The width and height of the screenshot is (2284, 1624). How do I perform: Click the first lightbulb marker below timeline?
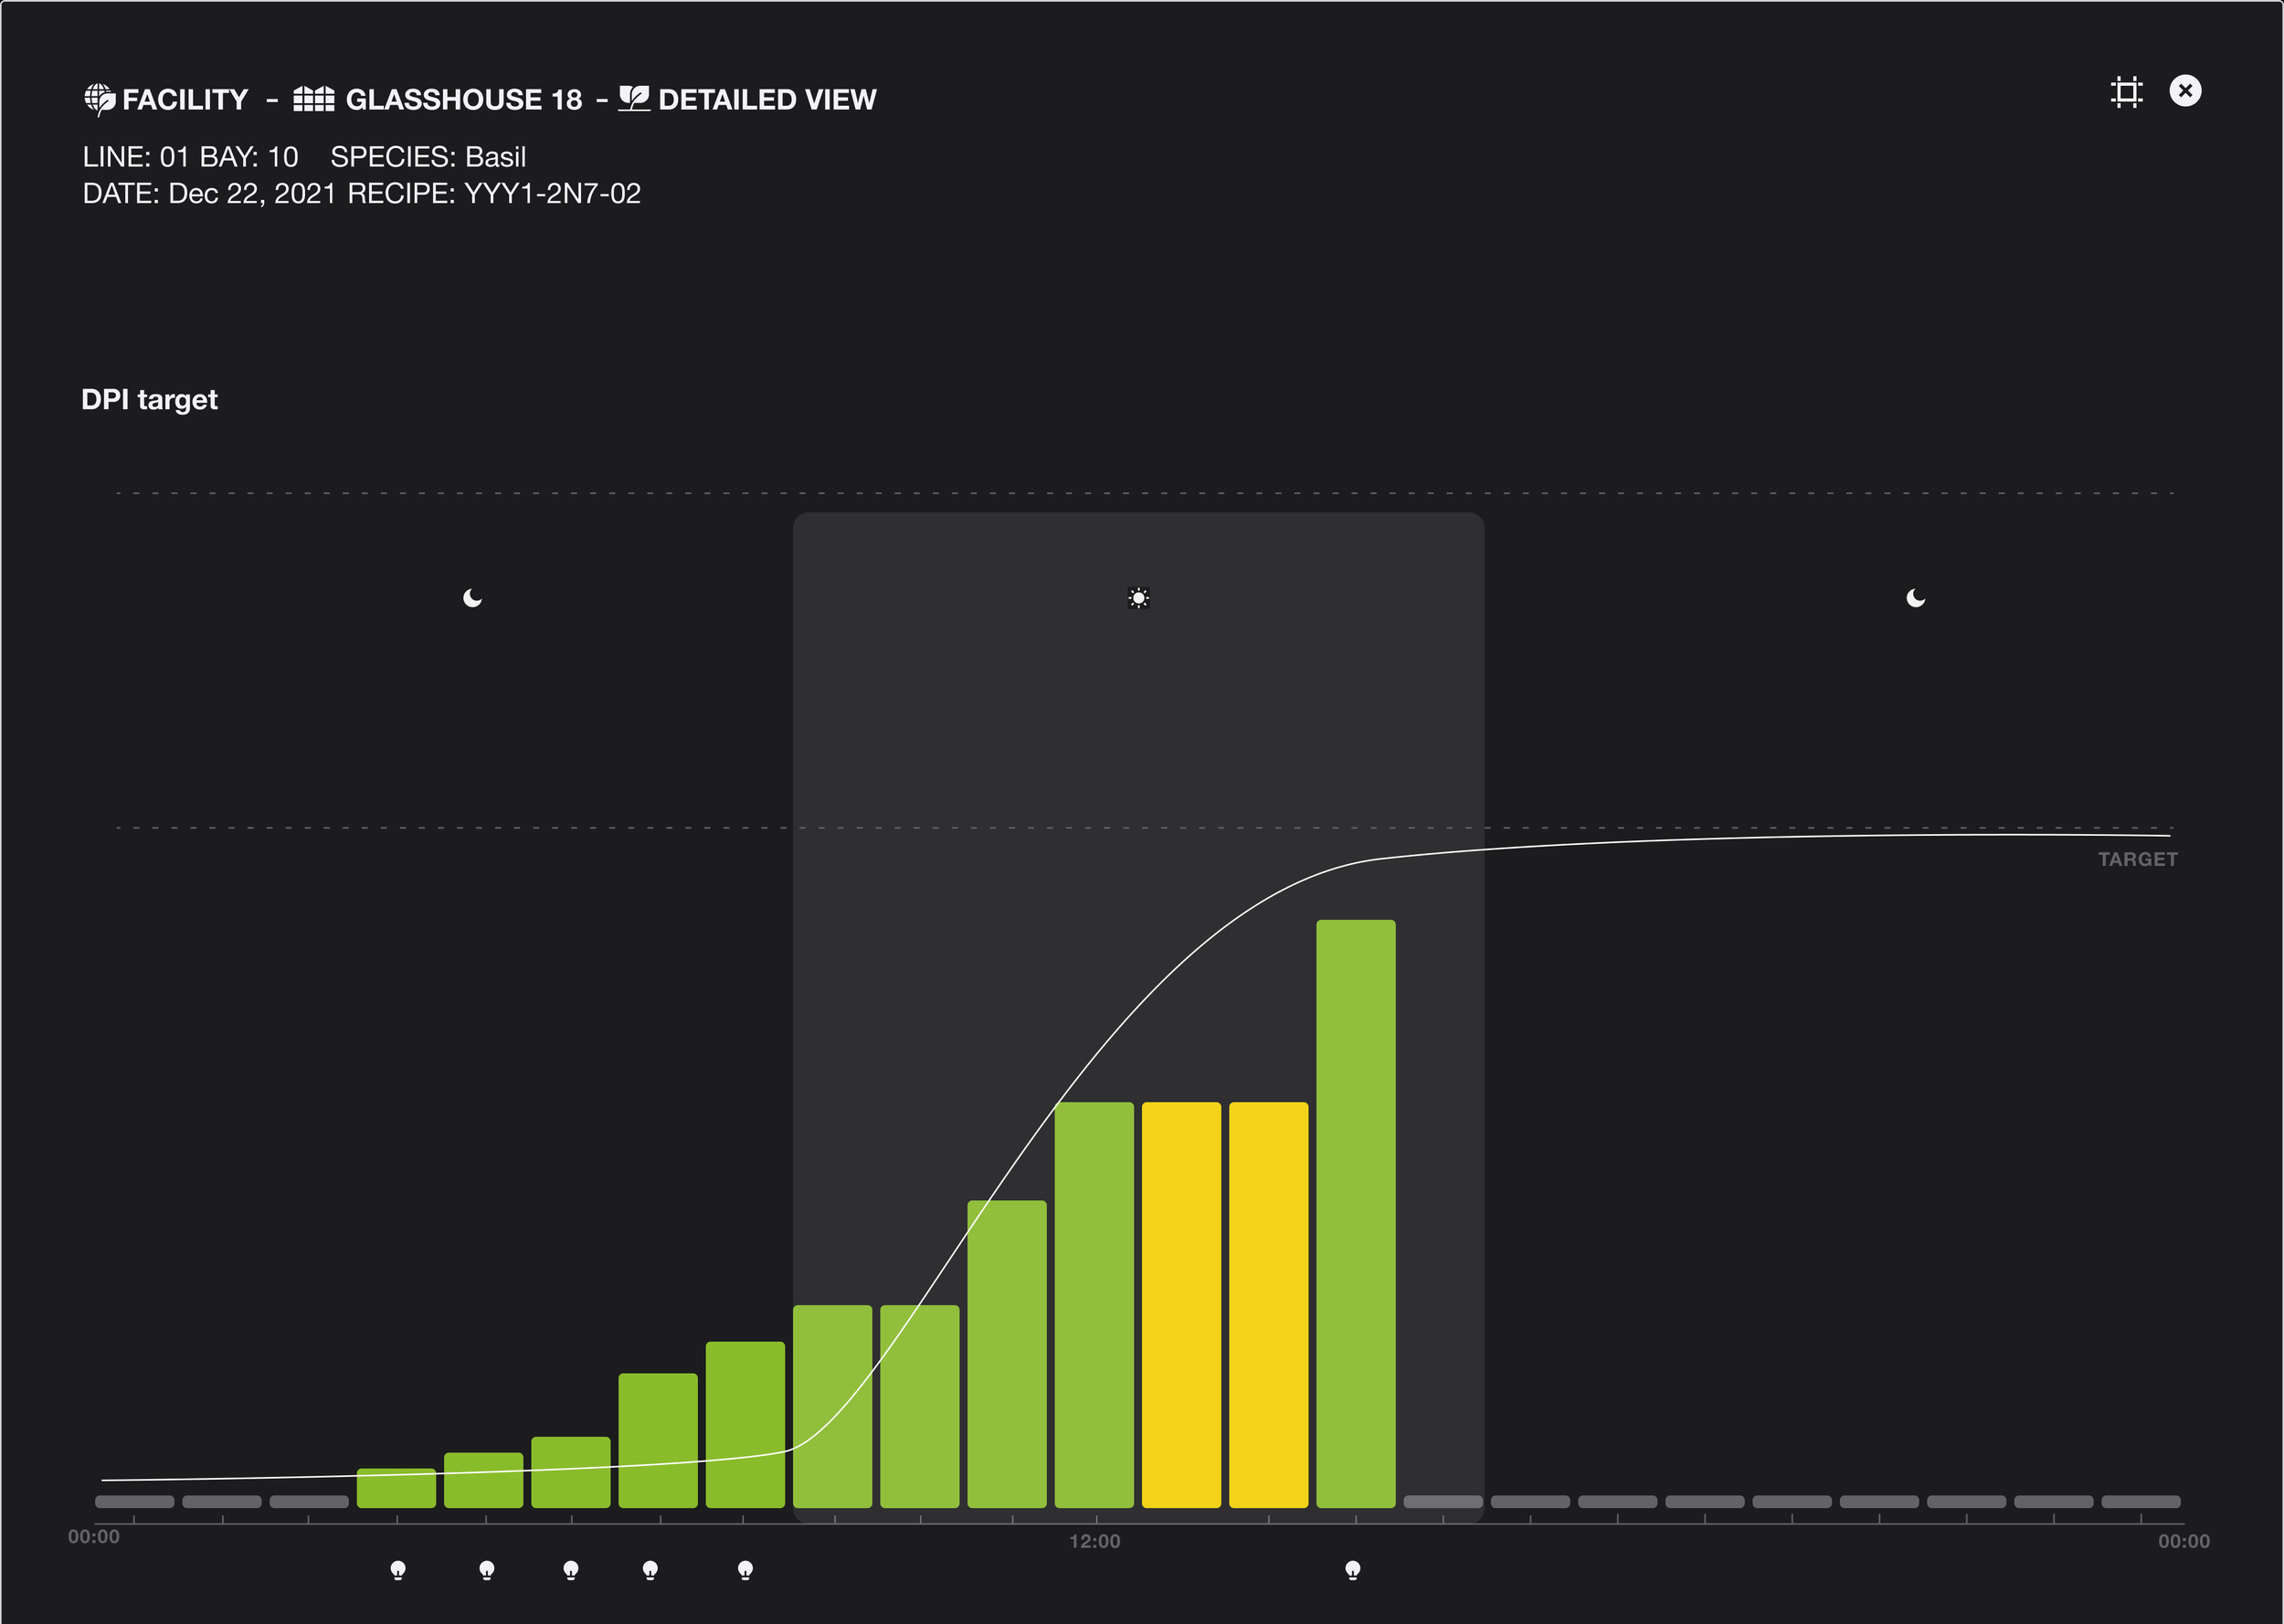point(398,1569)
